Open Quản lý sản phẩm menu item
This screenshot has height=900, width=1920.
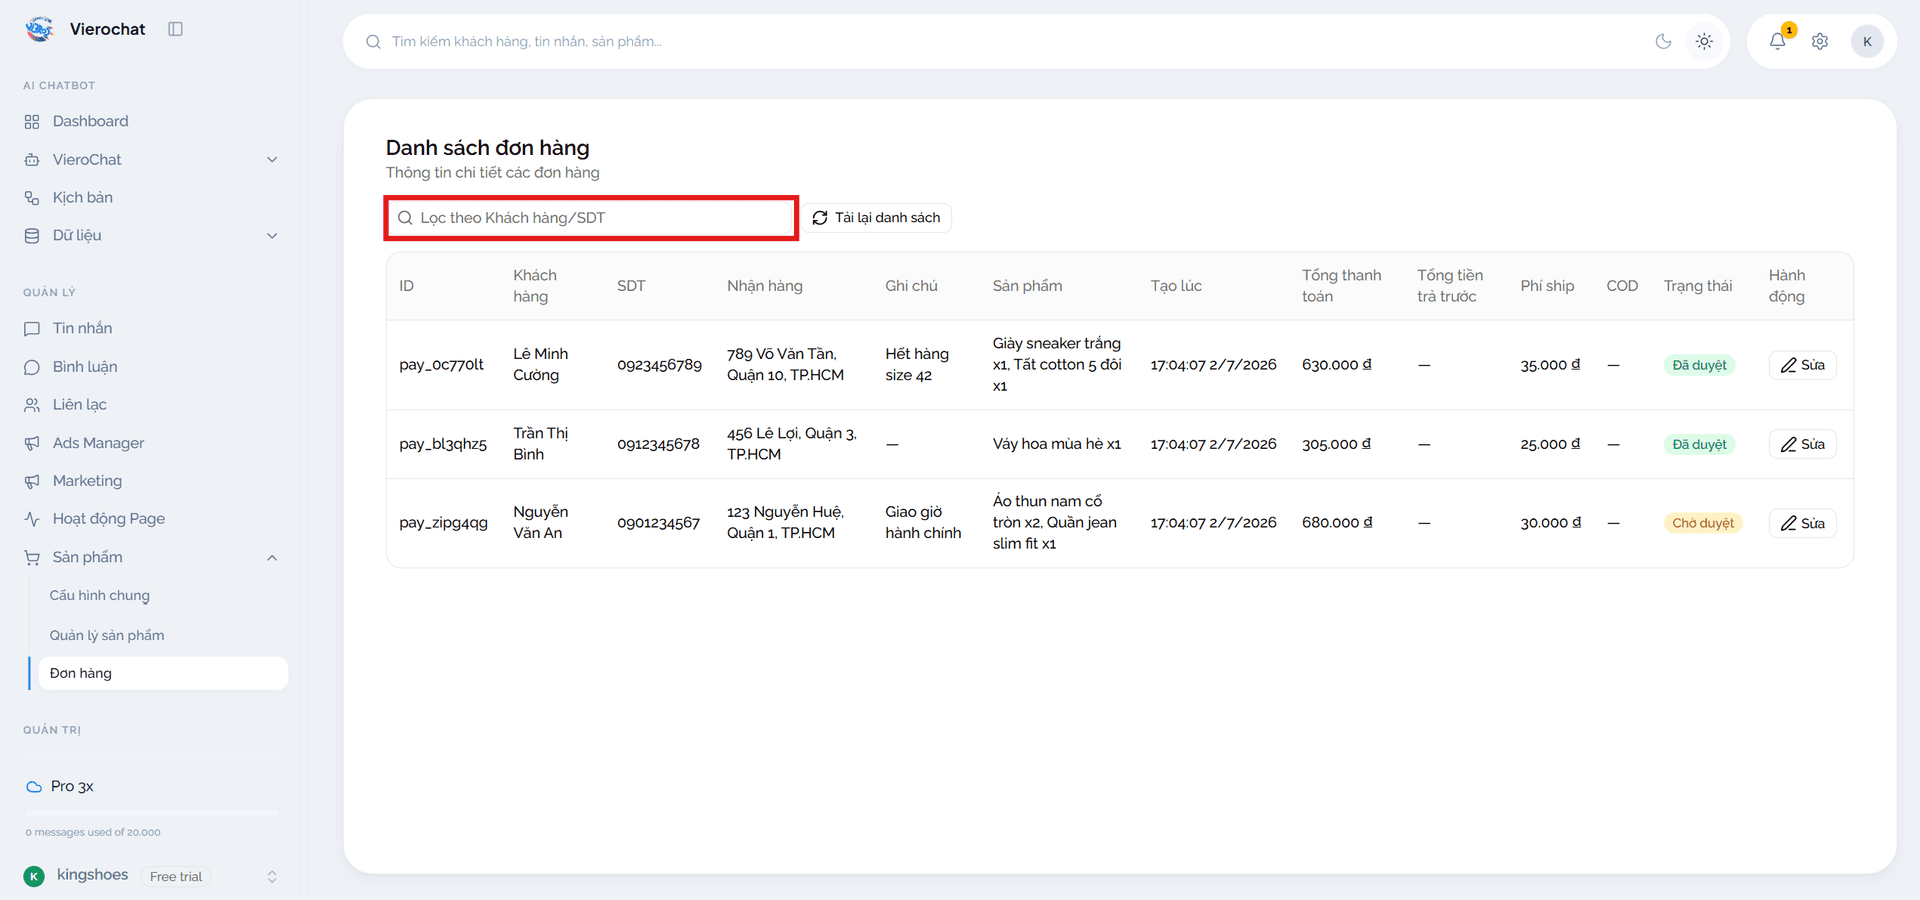107,635
